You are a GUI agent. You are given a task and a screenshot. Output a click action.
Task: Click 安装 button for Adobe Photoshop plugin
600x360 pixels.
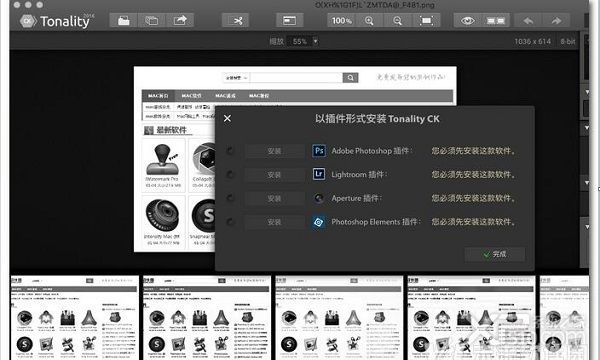pyautogui.click(x=274, y=151)
